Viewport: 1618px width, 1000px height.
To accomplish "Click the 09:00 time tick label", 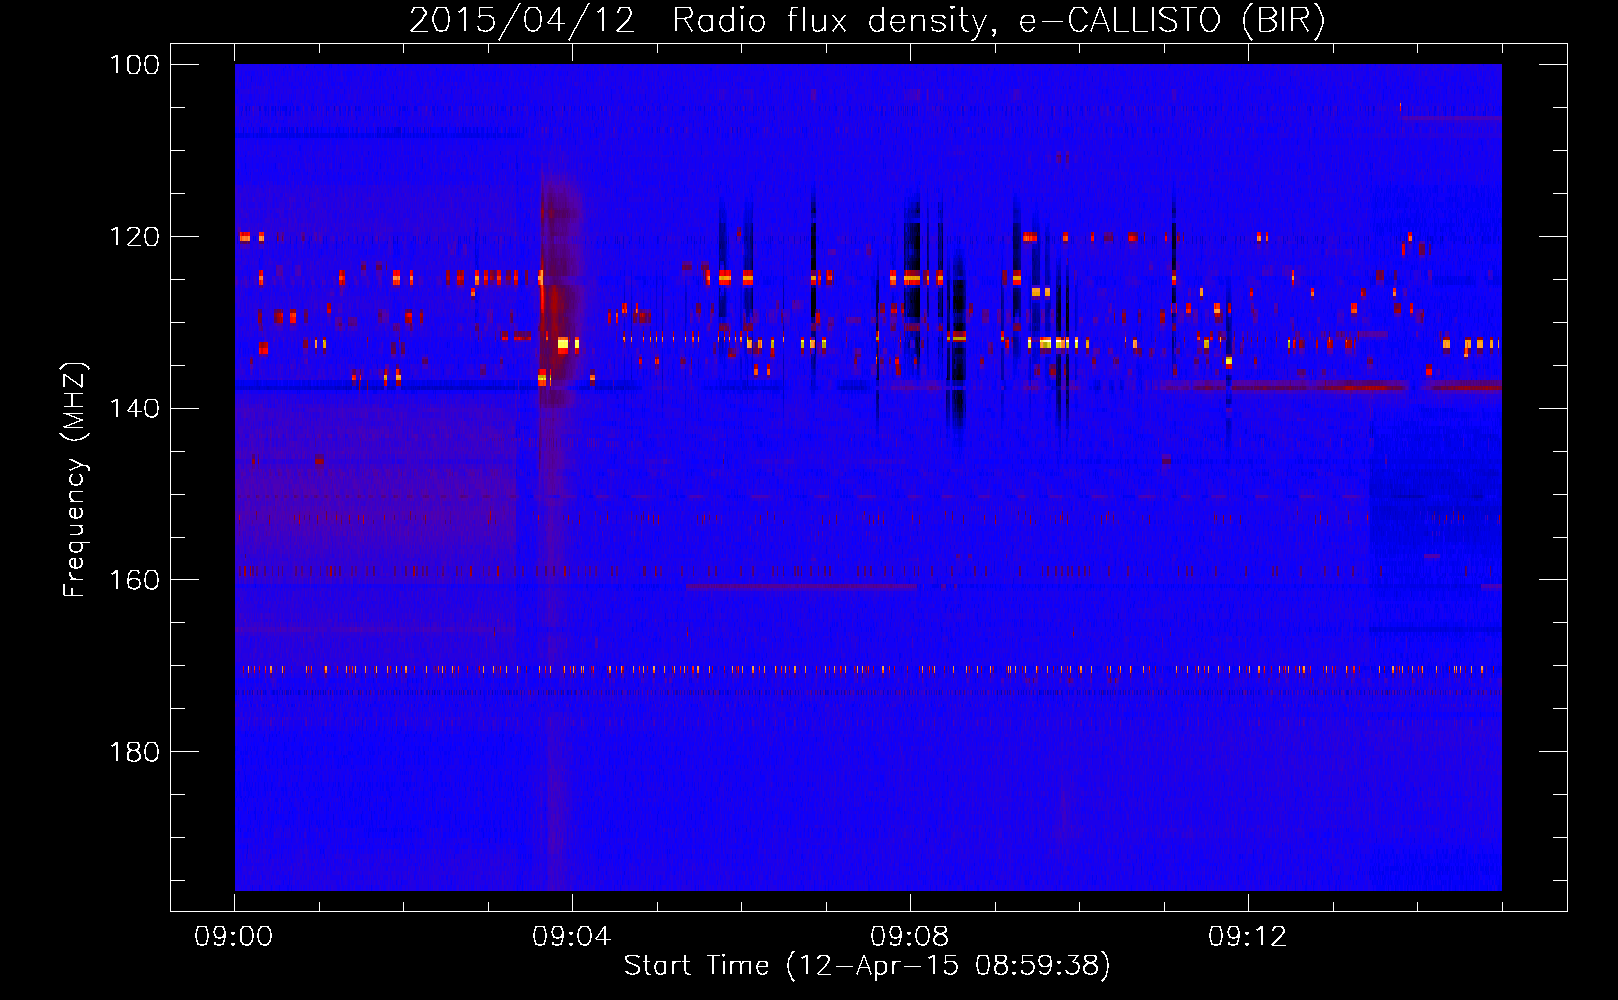I will pyautogui.click(x=234, y=937).
